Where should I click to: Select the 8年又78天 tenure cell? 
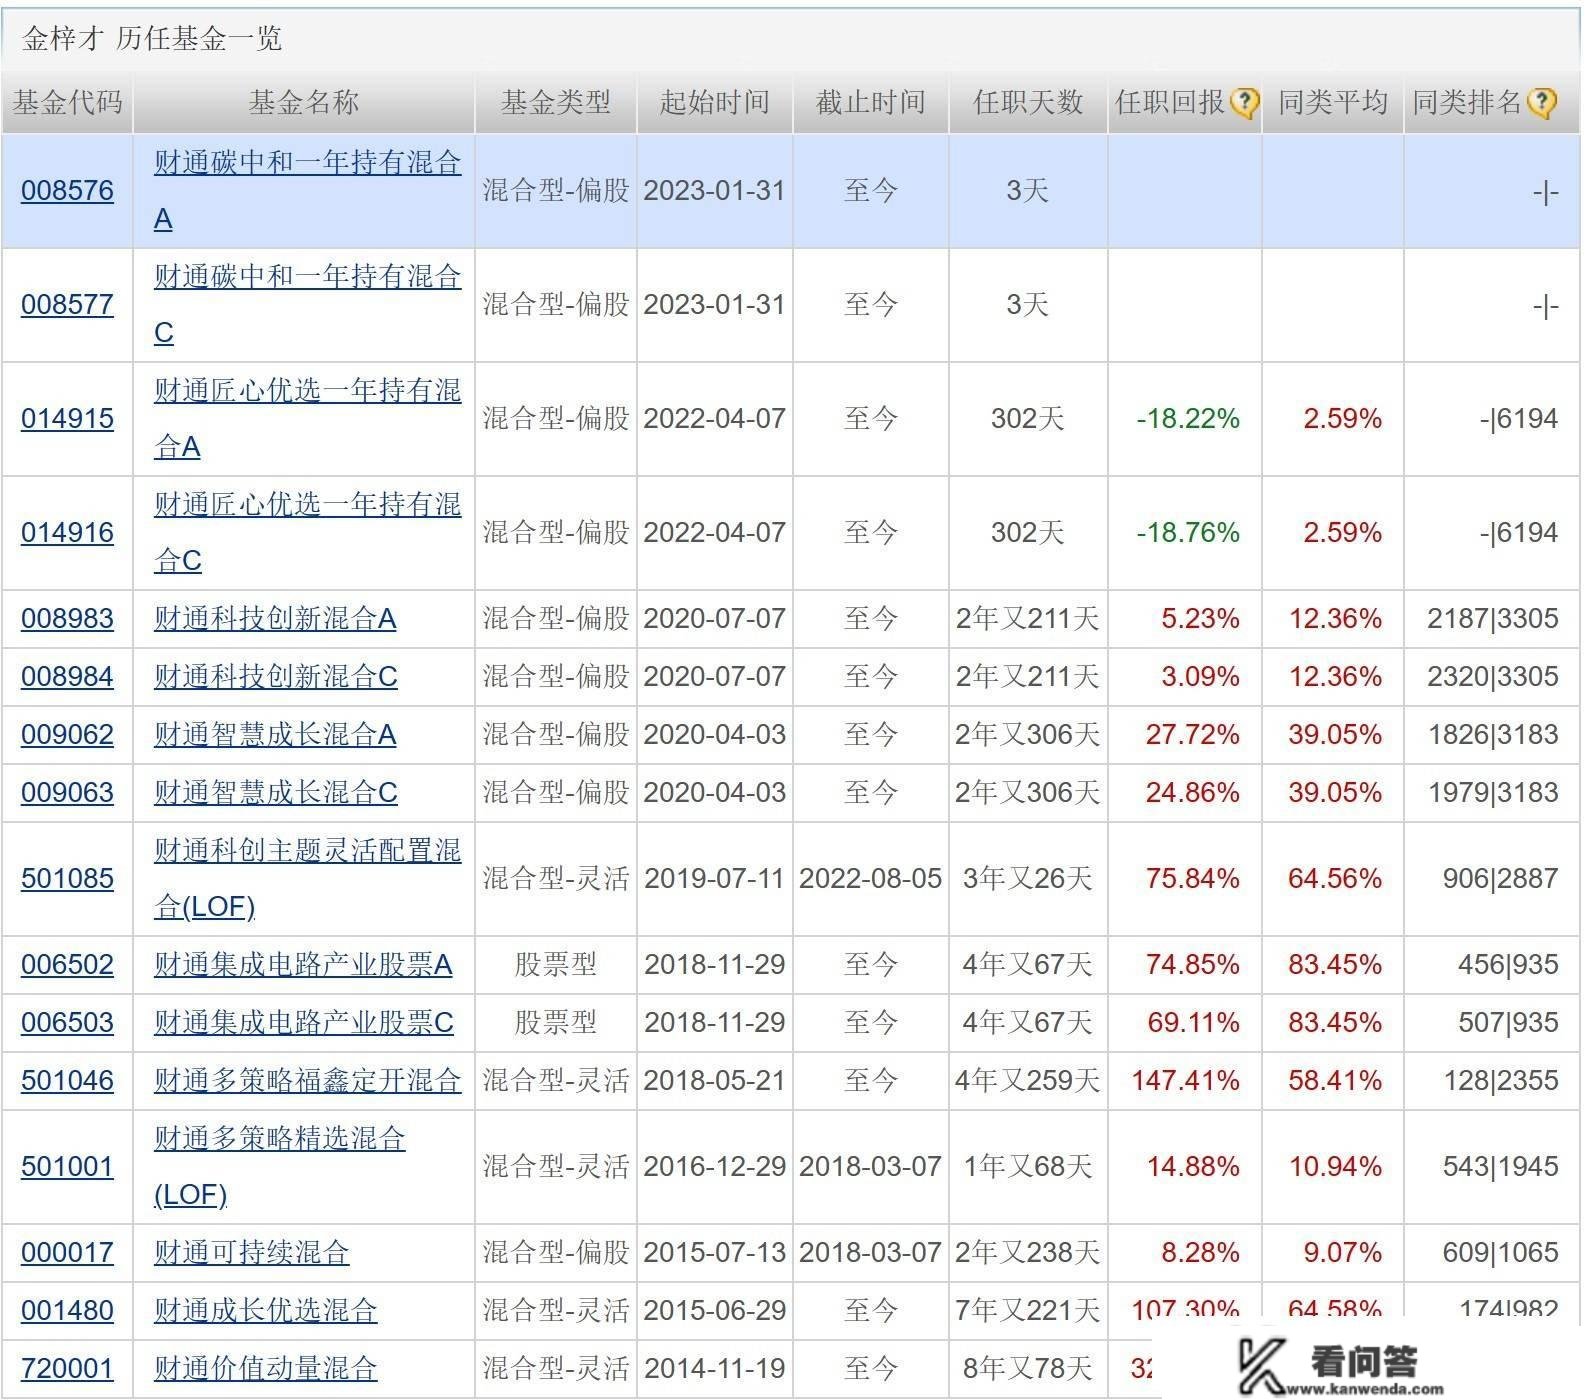click(1028, 1368)
